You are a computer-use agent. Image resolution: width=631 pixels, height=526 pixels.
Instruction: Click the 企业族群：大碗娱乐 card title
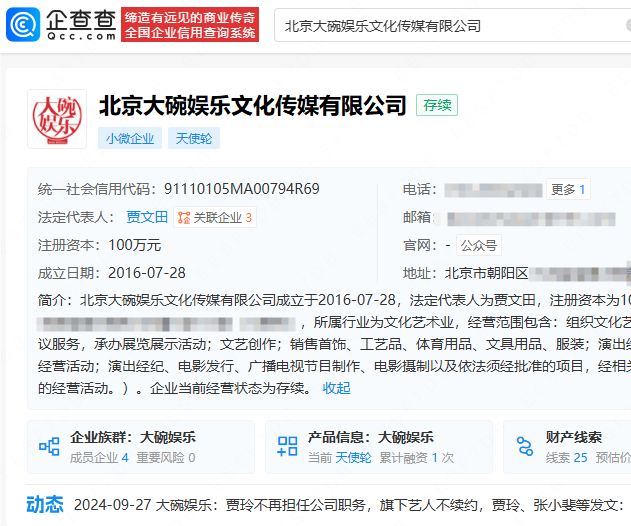(x=133, y=437)
